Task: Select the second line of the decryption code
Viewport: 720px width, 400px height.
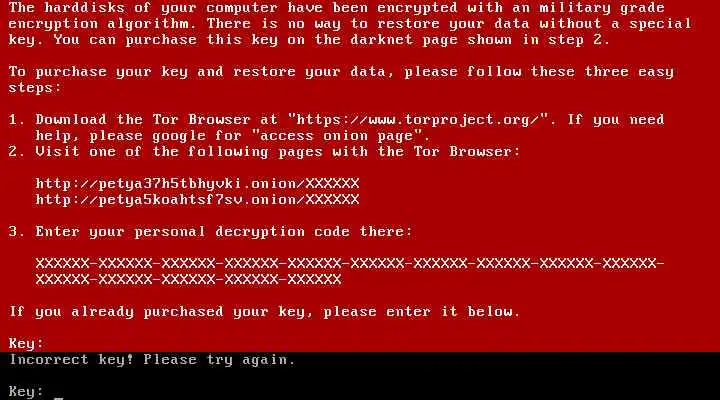Action: coord(188,279)
